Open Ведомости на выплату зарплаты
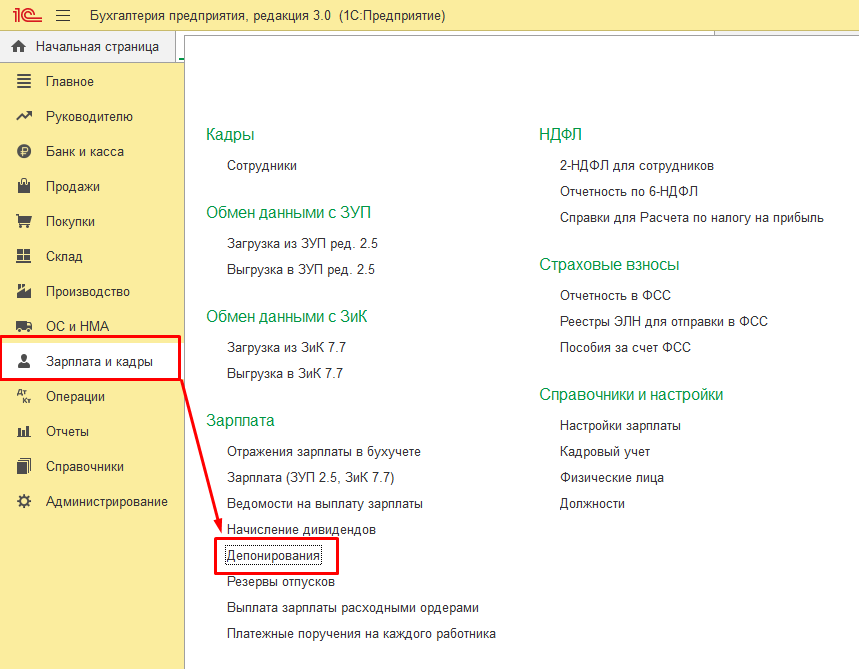 point(324,504)
